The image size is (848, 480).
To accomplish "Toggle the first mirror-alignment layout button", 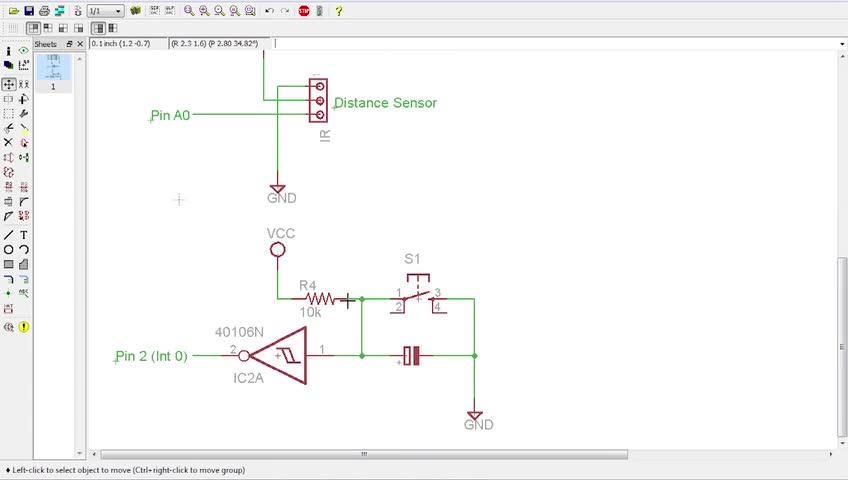I will pos(34,28).
